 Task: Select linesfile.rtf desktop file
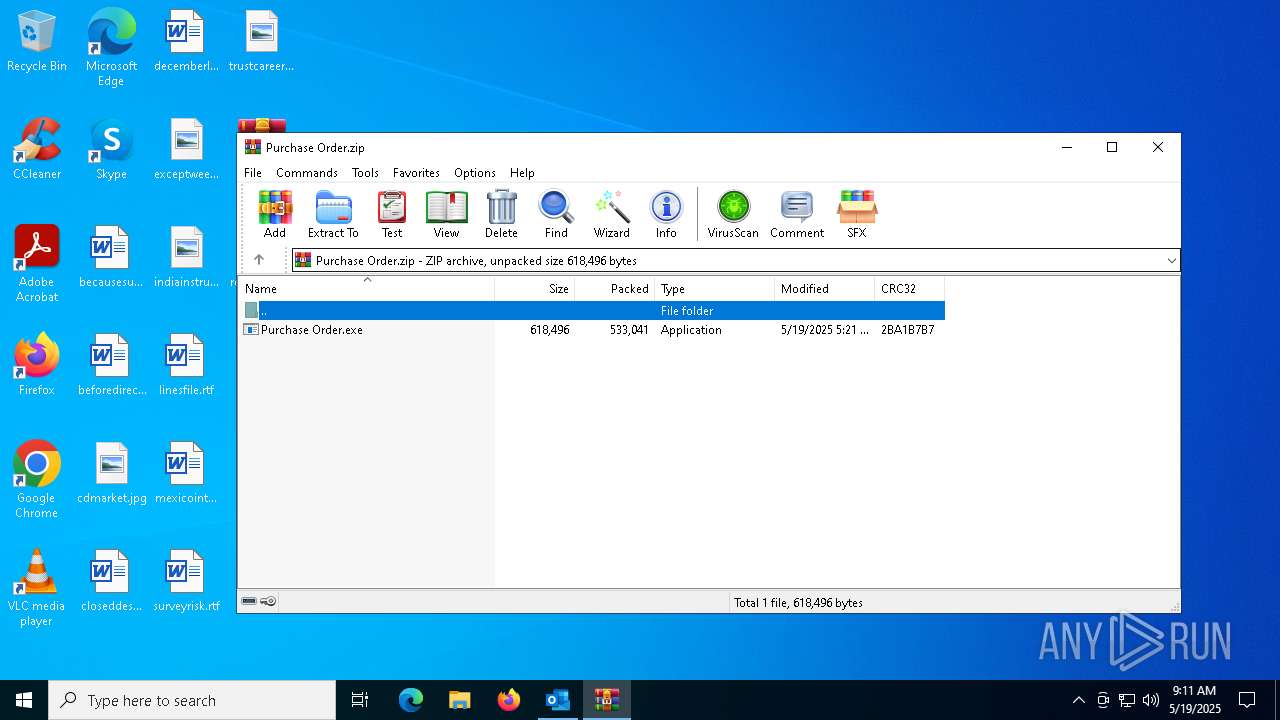(186, 365)
